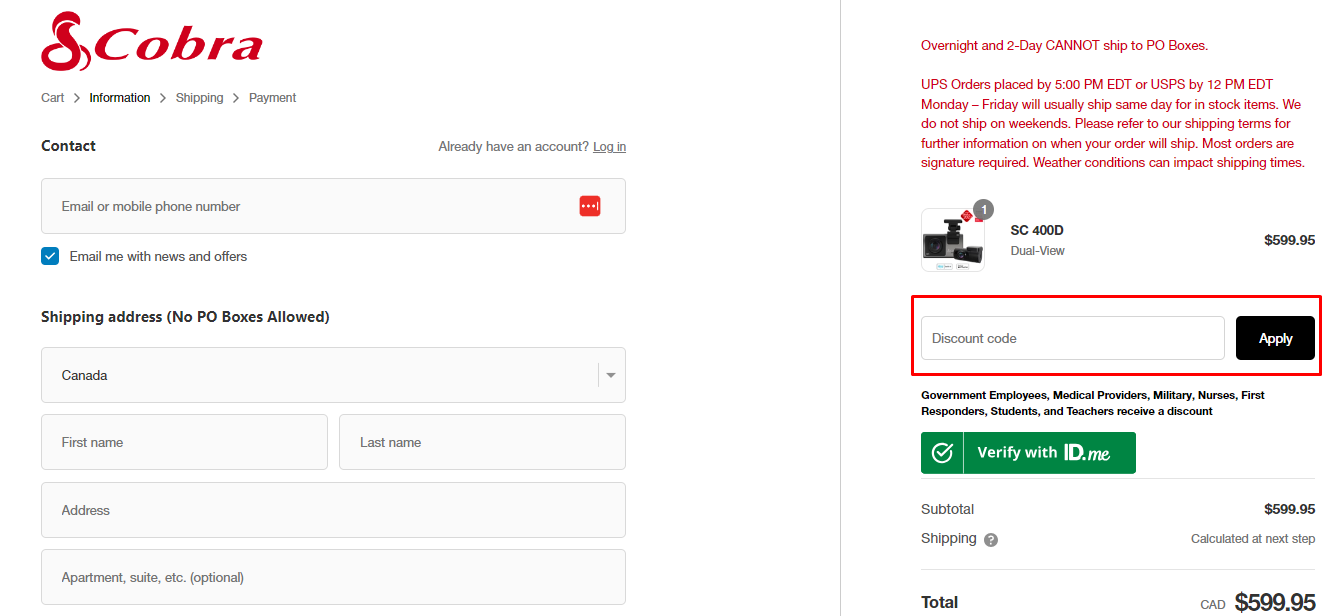Click the Discount code input field

click(x=1072, y=338)
